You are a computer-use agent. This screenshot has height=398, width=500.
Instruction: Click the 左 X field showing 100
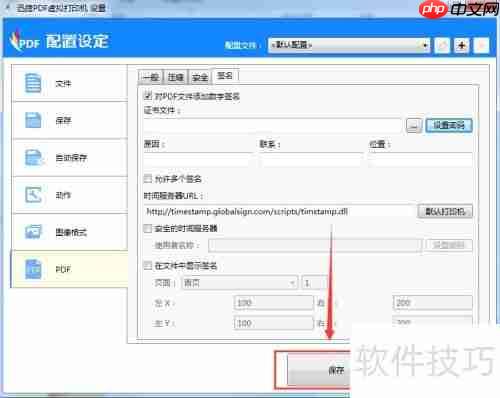[x=274, y=303]
